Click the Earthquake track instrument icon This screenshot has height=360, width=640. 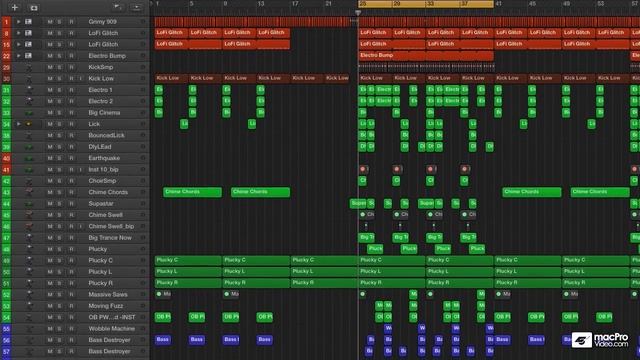click(29, 158)
